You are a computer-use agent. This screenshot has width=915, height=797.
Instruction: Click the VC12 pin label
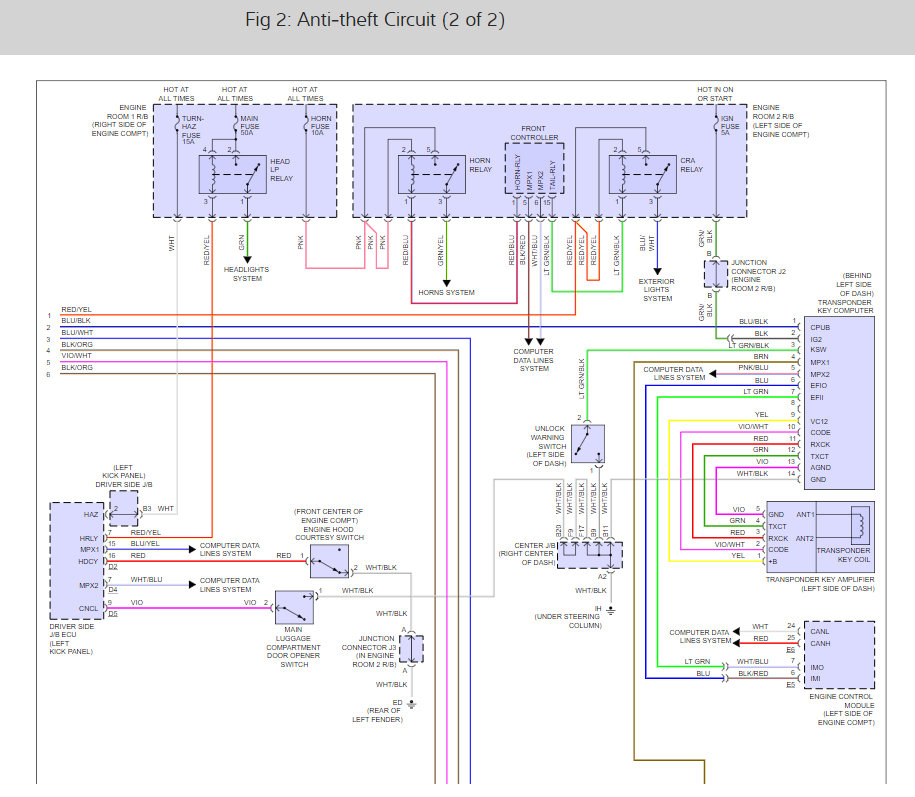[x=819, y=421]
